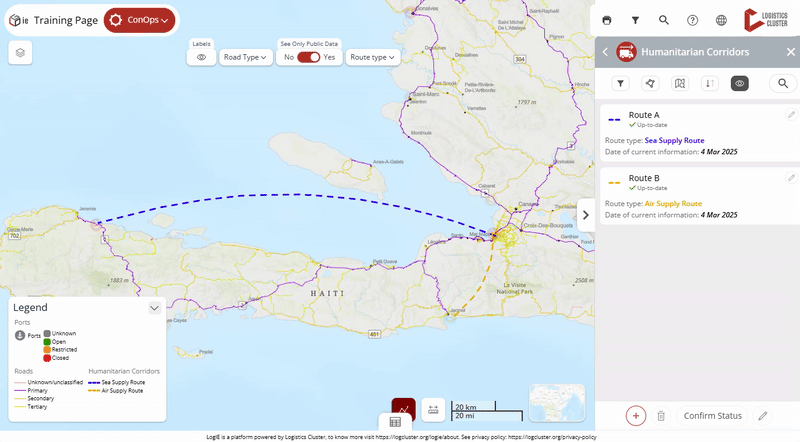The width and height of the screenshot is (800, 442).
Task: Select the polygon draw selection tool
Action: (x=650, y=84)
